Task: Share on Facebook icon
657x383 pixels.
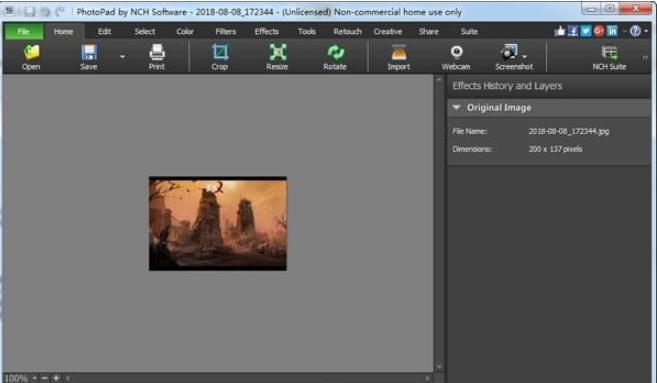Action: (573, 31)
